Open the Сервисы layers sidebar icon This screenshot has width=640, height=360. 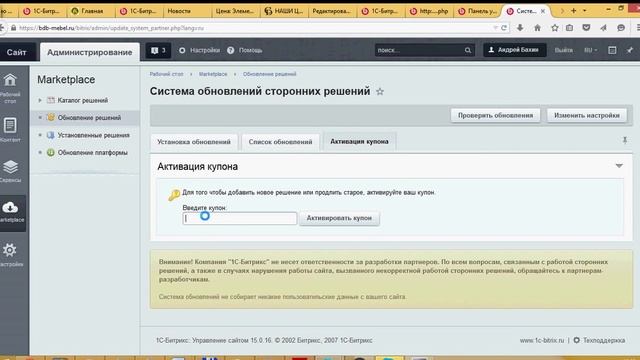pyautogui.click(x=10, y=167)
